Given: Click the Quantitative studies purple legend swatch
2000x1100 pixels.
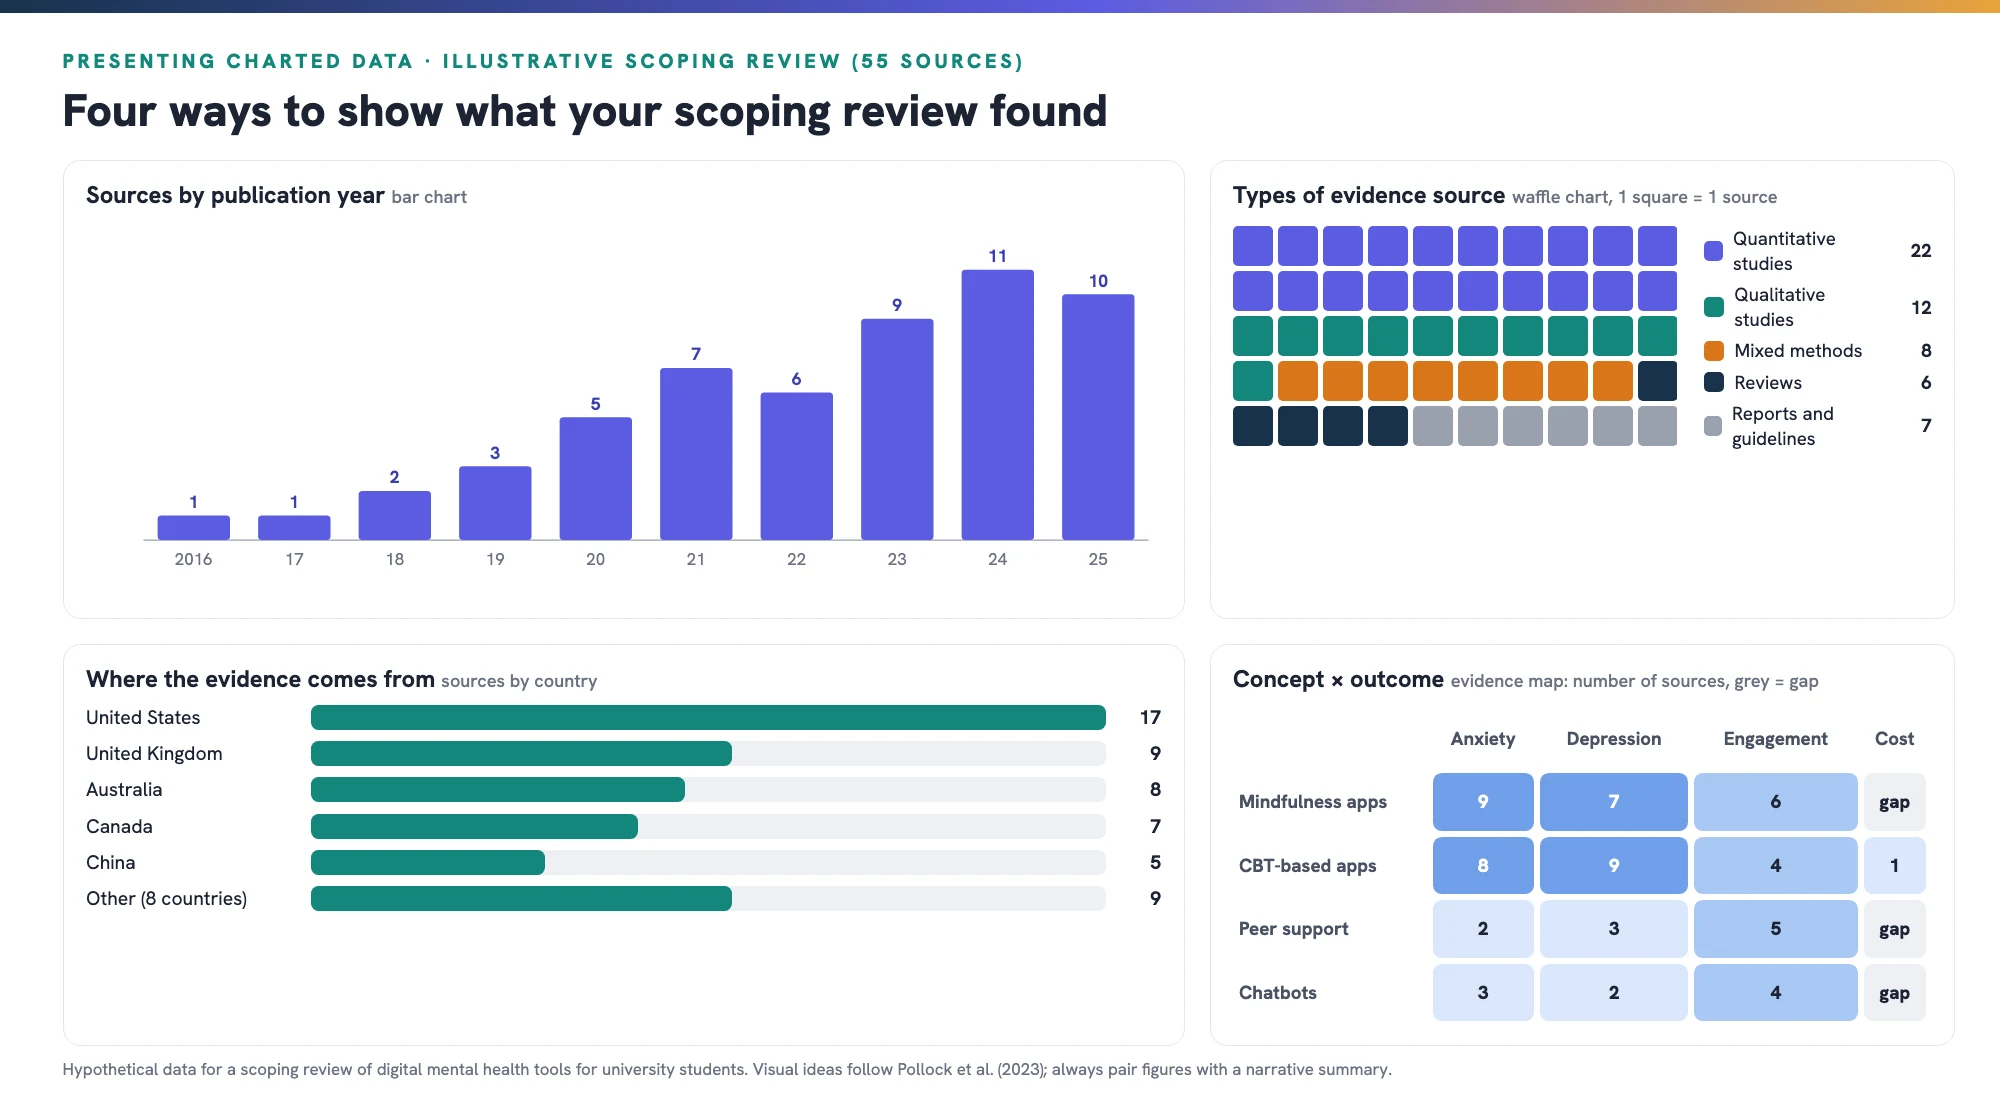Looking at the screenshot, I should (x=1713, y=251).
